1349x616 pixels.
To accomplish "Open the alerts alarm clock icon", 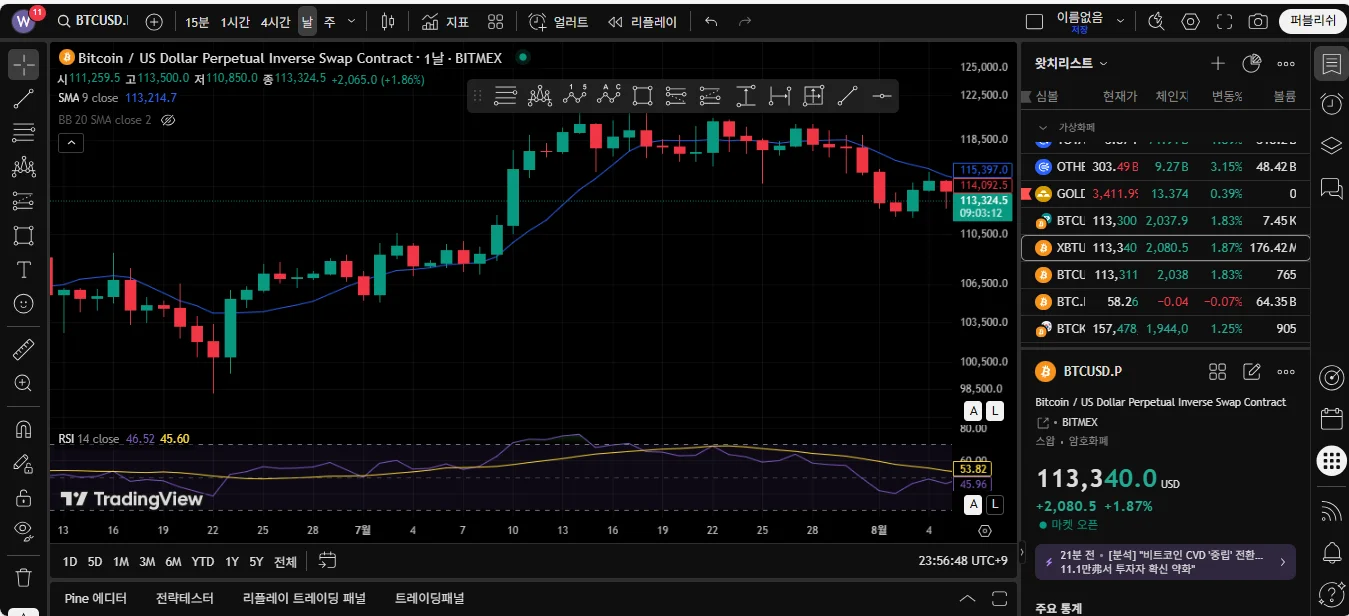I will tap(1331, 104).
